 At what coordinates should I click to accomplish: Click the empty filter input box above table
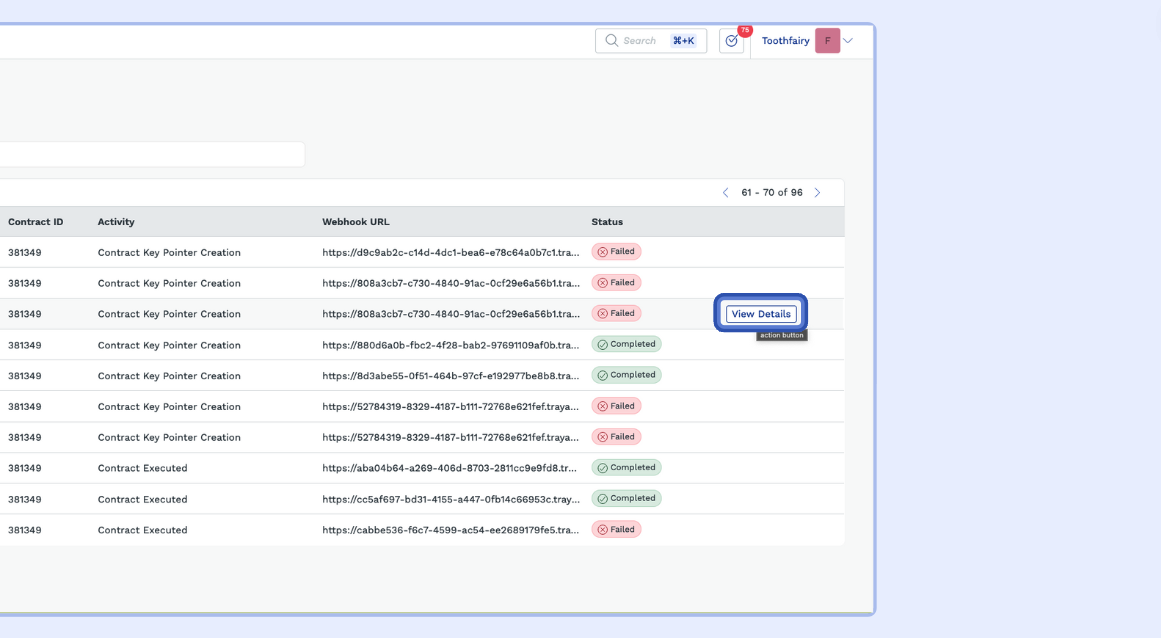point(150,154)
